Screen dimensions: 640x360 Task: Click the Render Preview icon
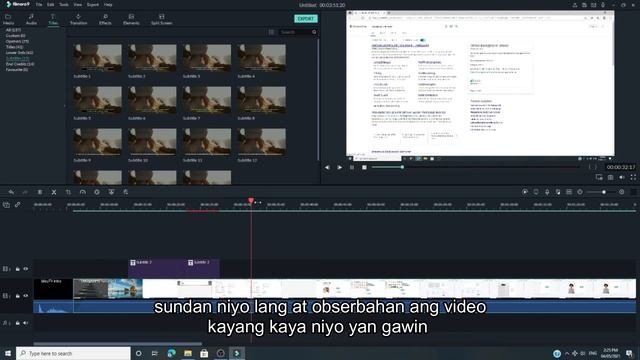pos(525,192)
